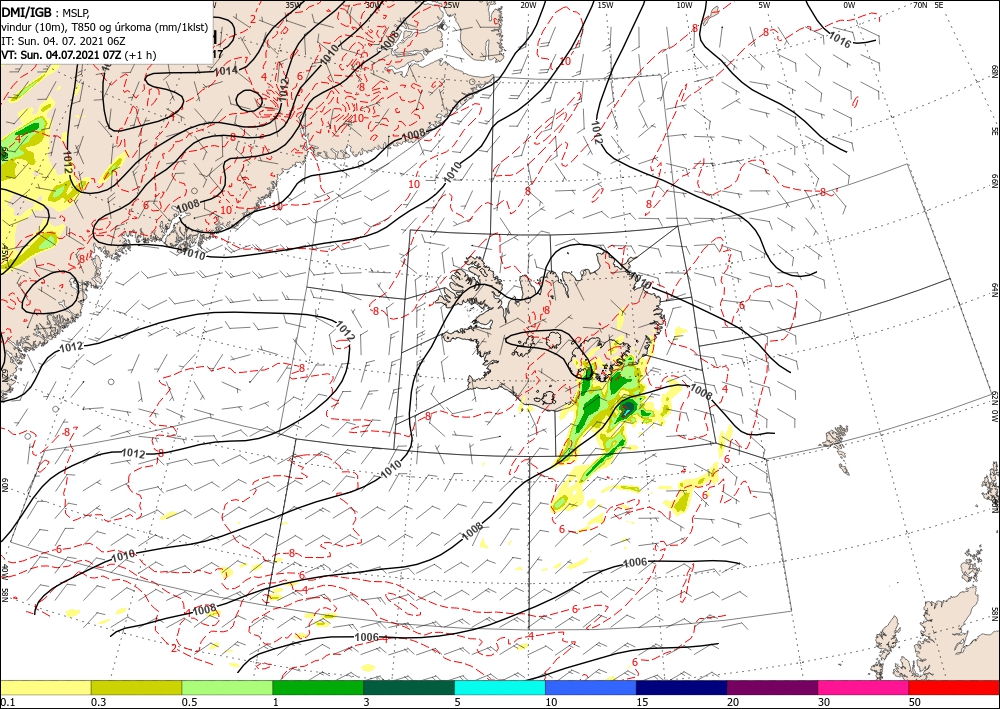
Task: Click the 70N latitude label
Action: 920,5
